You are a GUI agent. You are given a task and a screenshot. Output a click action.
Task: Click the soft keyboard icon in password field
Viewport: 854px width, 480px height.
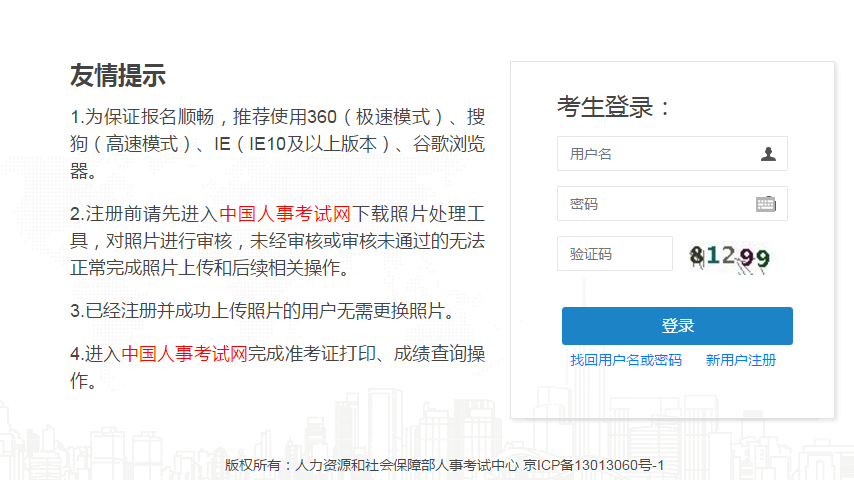pos(766,204)
